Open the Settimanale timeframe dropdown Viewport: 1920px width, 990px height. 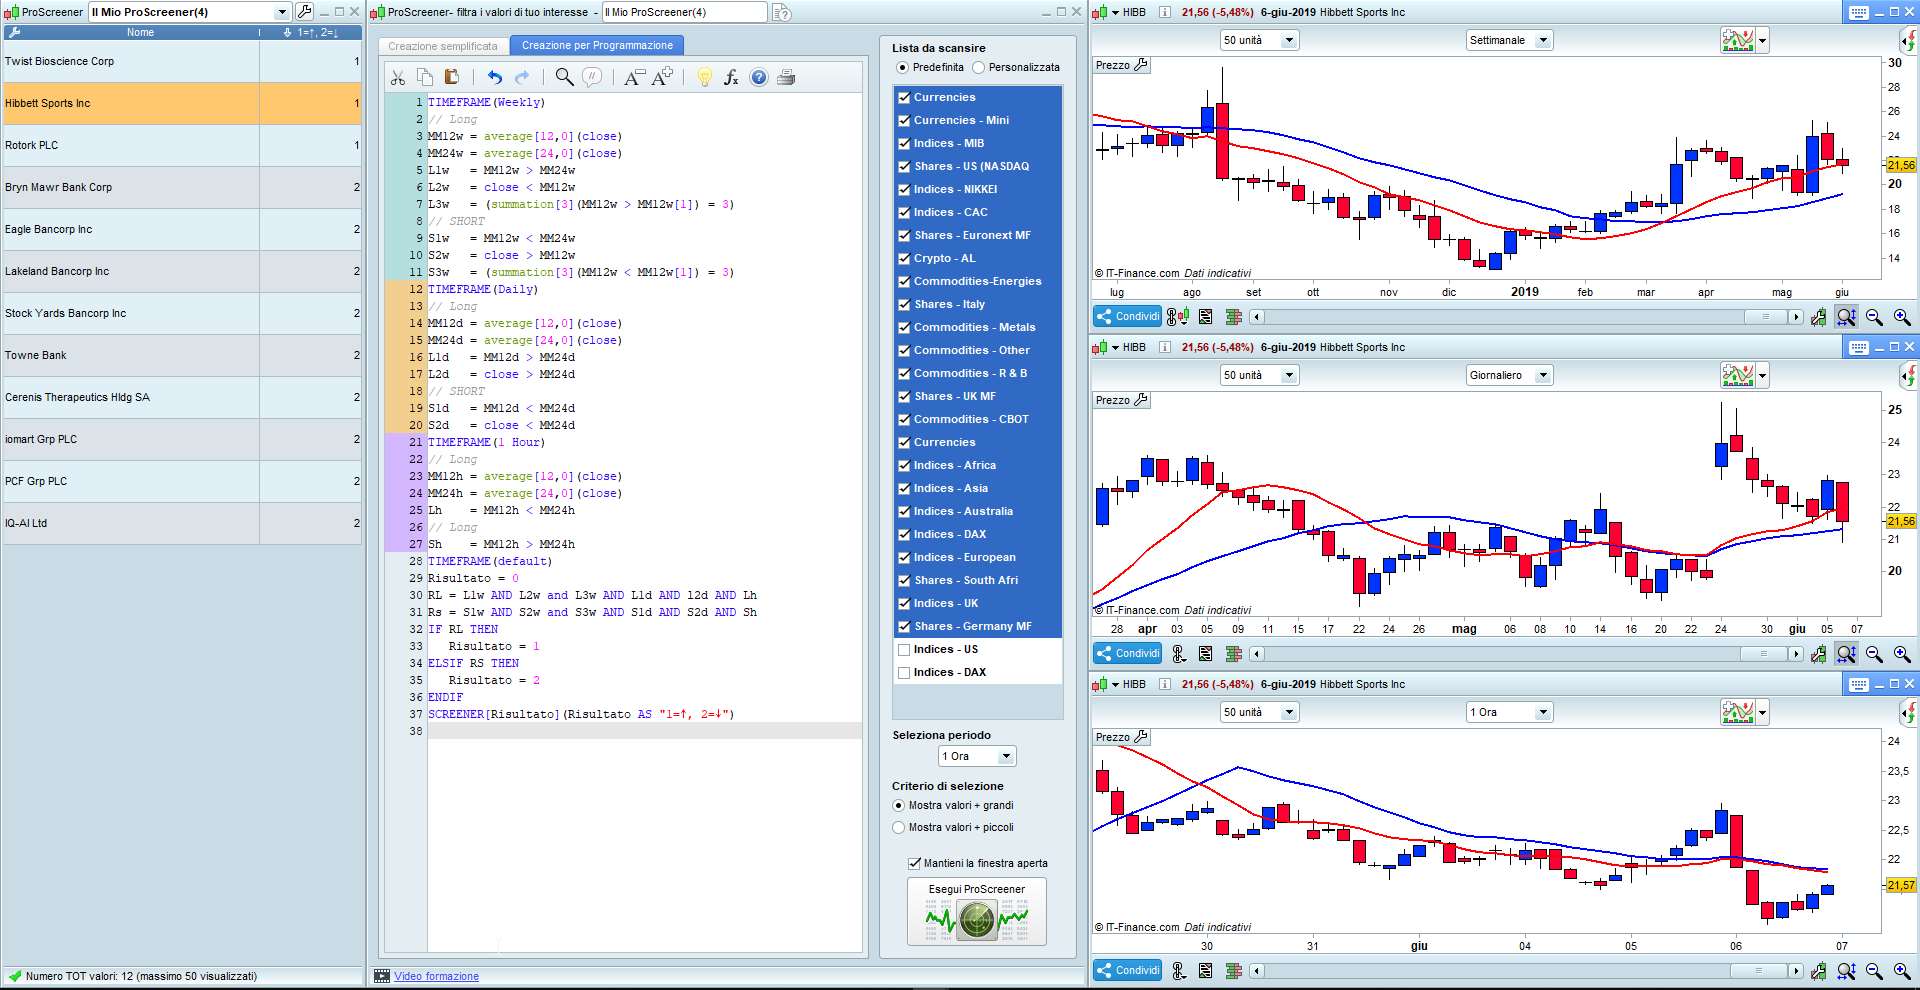1509,41
